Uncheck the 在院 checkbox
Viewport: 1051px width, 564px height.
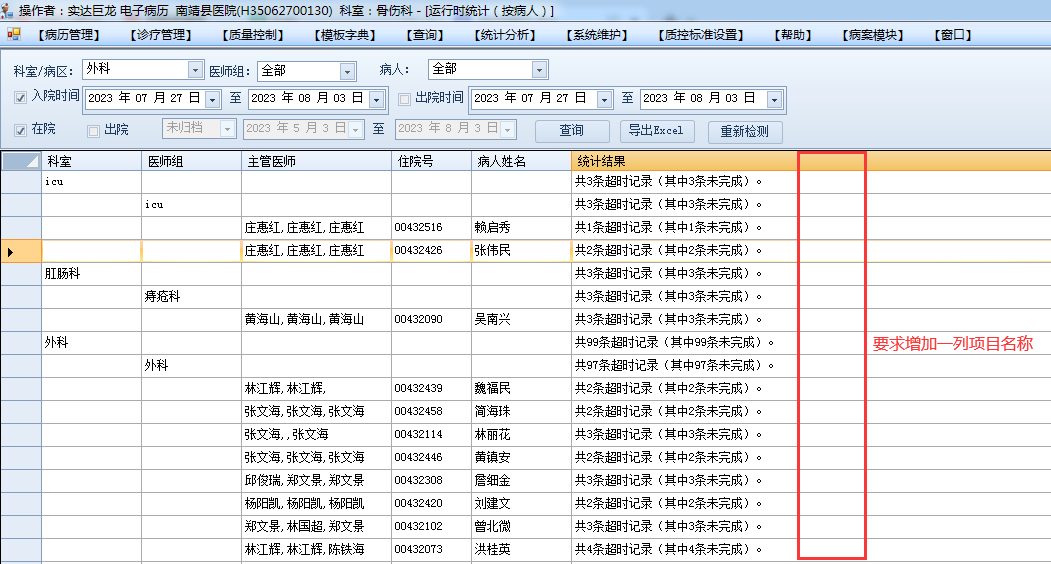point(20,130)
